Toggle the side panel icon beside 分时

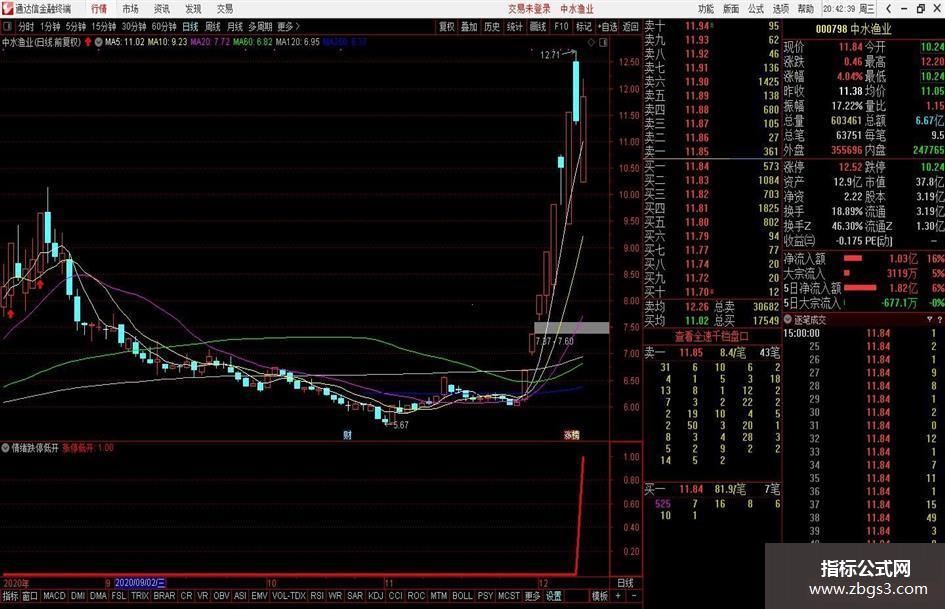[x=7, y=27]
